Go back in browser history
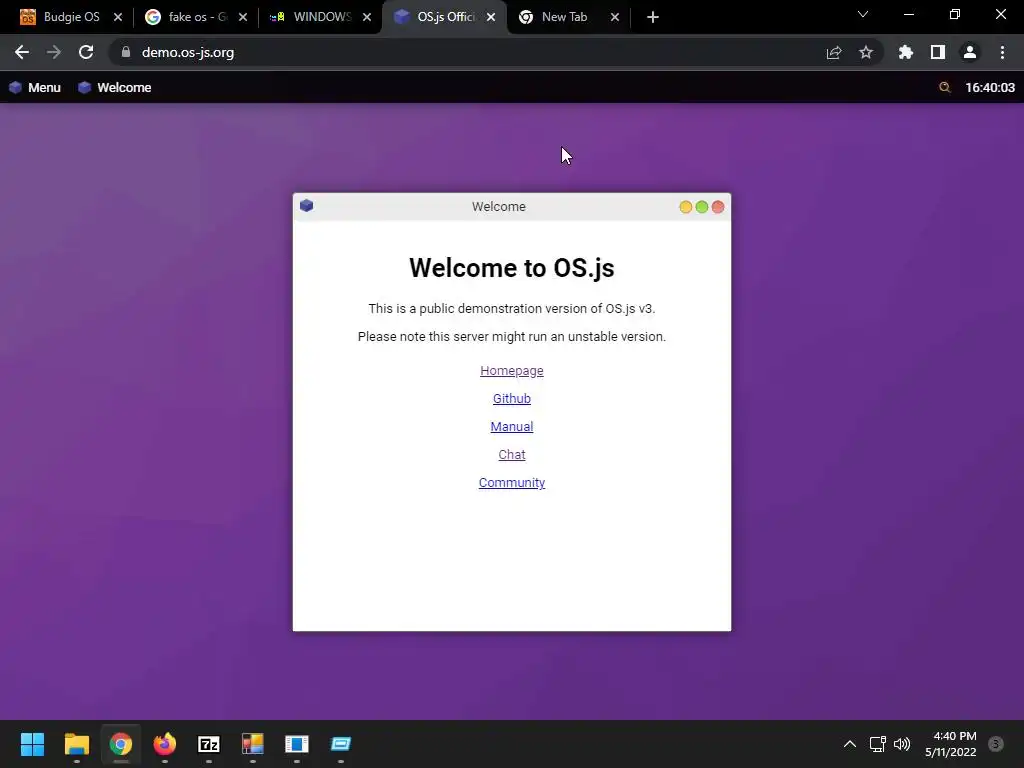Screen dimensions: 1024x768 pyautogui.click(x=22, y=52)
